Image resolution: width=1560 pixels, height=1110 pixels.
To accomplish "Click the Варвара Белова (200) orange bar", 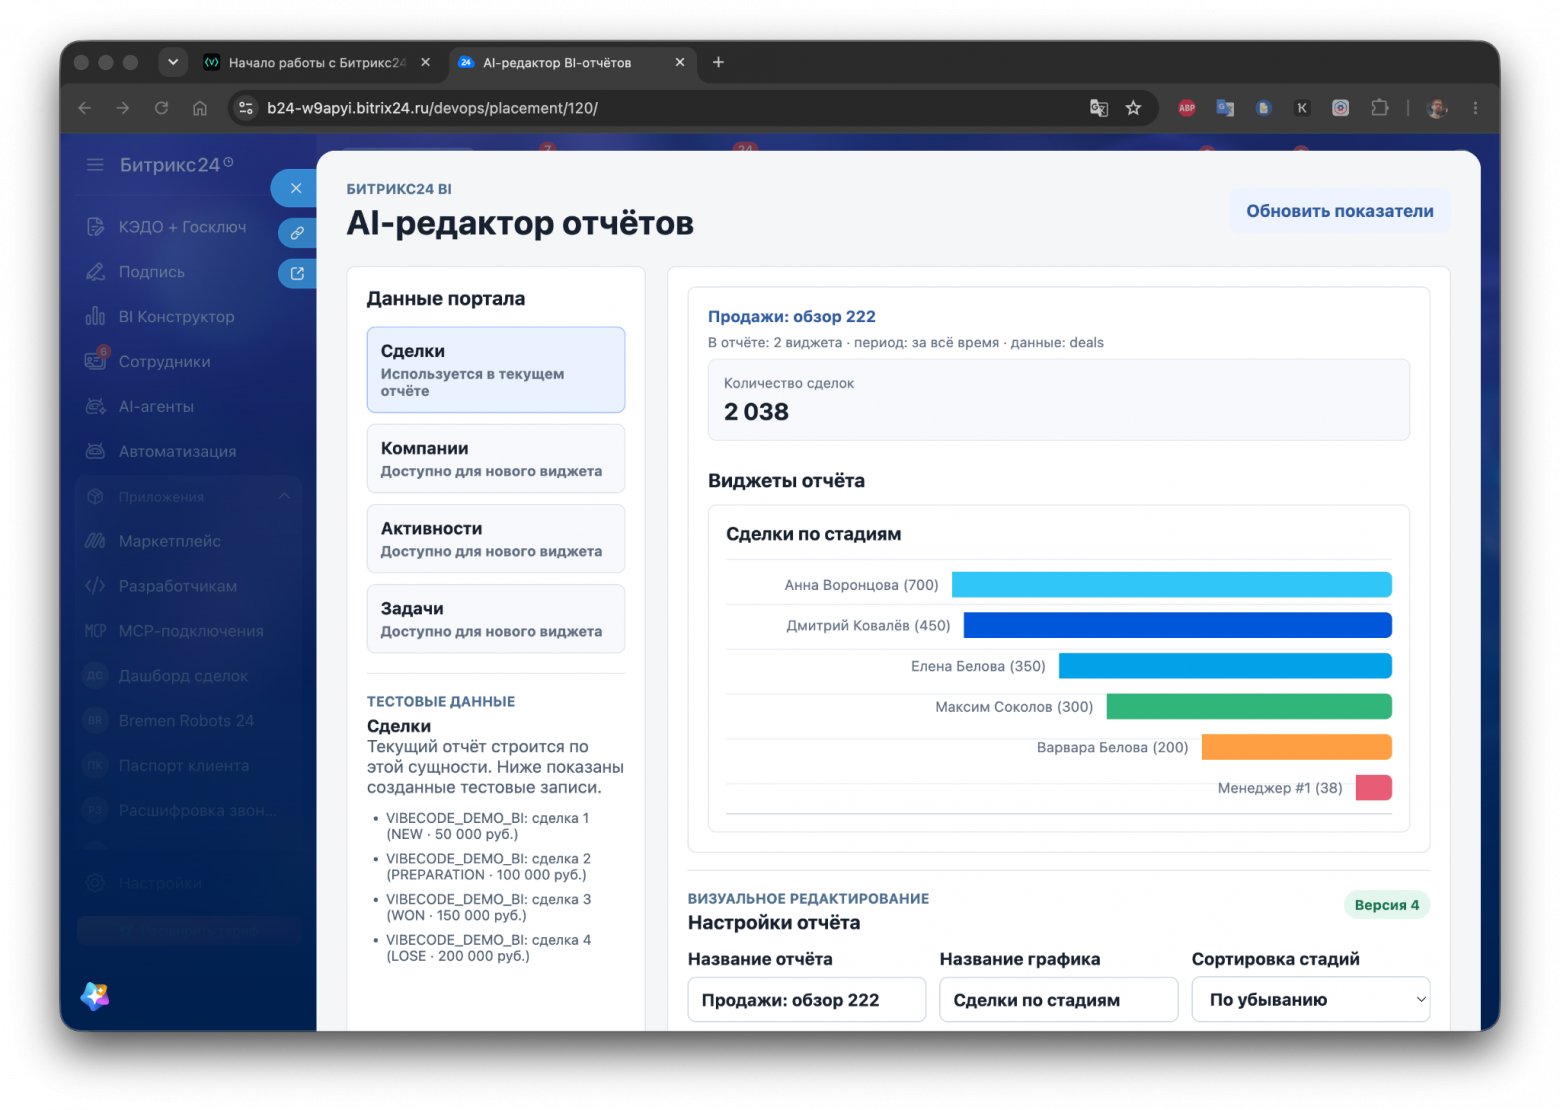I will tap(1297, 747).
